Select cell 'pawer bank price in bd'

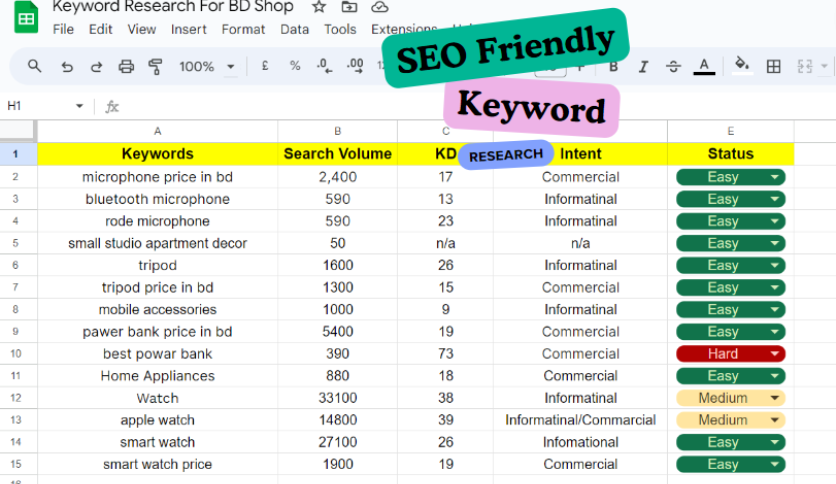[x=157, y=332]
